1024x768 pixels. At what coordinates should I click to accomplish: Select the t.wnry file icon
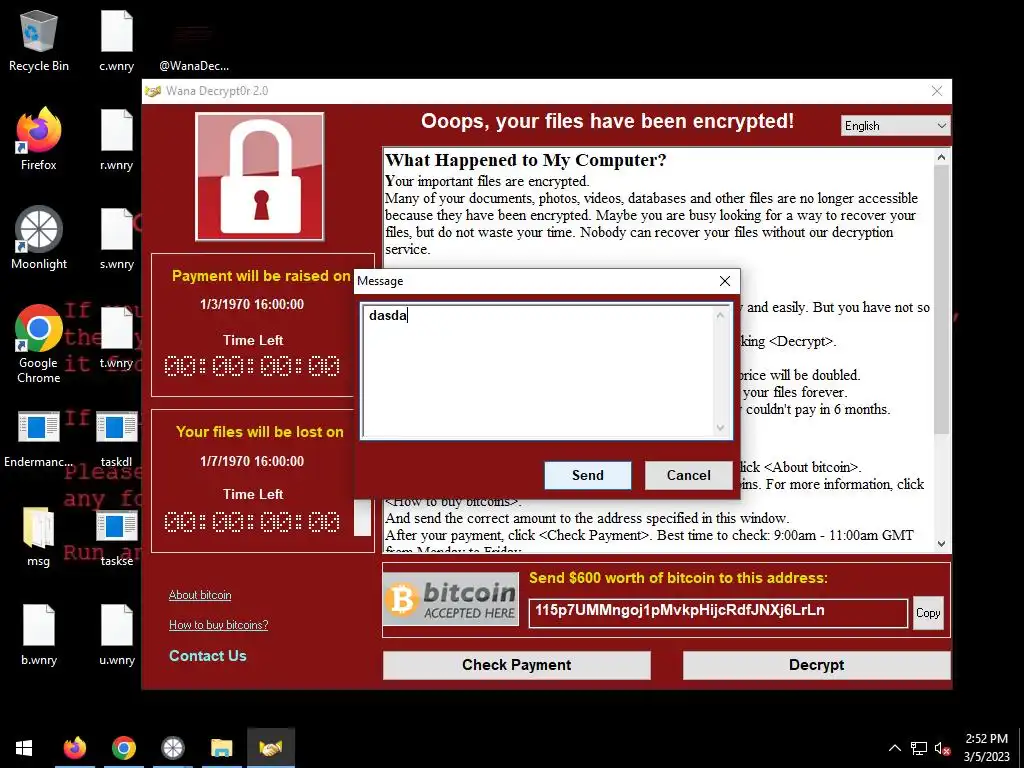116,338
